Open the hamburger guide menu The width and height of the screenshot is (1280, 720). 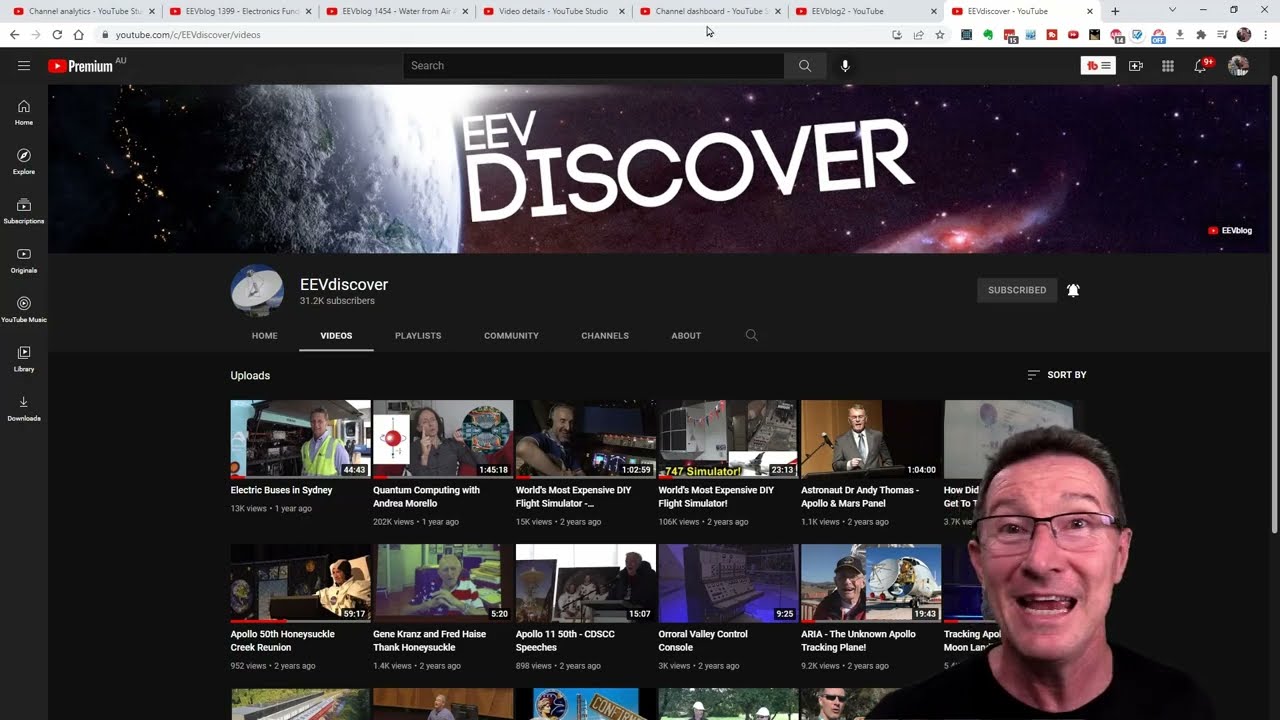pos(24,66)
